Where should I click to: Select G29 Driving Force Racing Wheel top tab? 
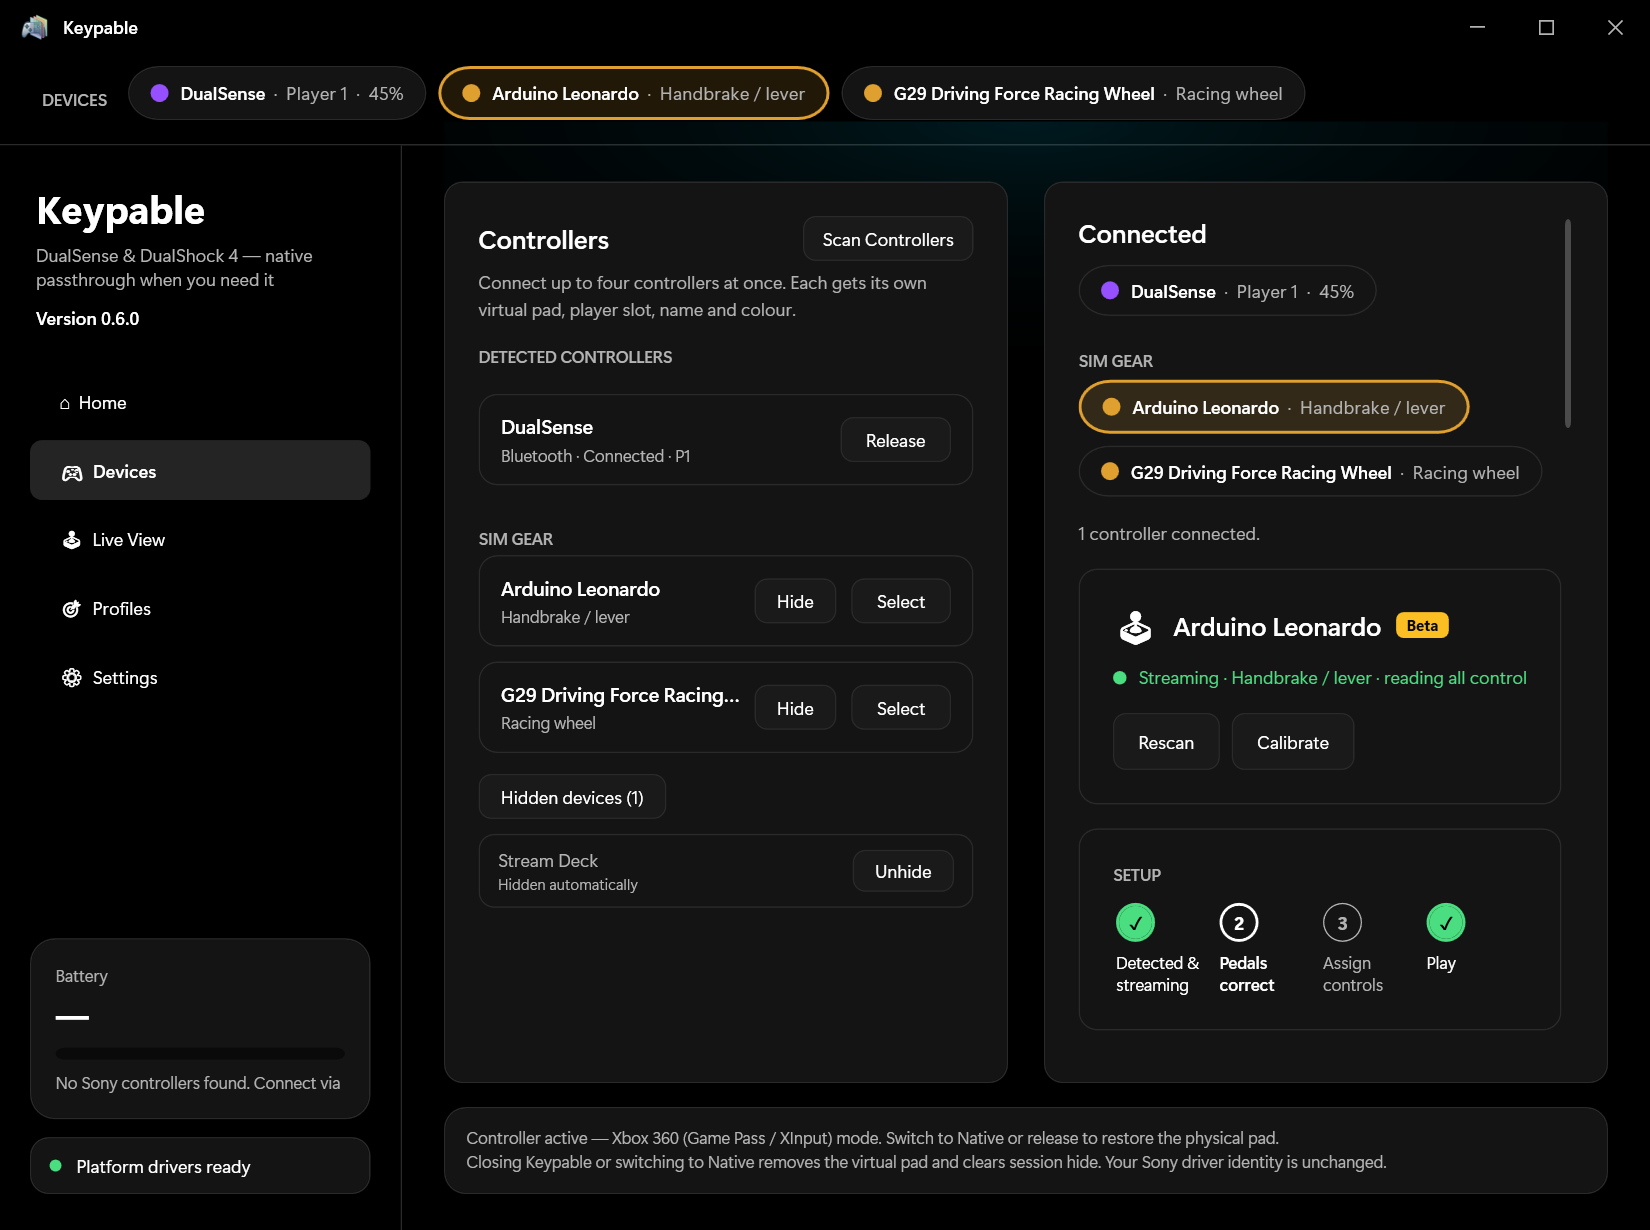[x=1073, y=93]
